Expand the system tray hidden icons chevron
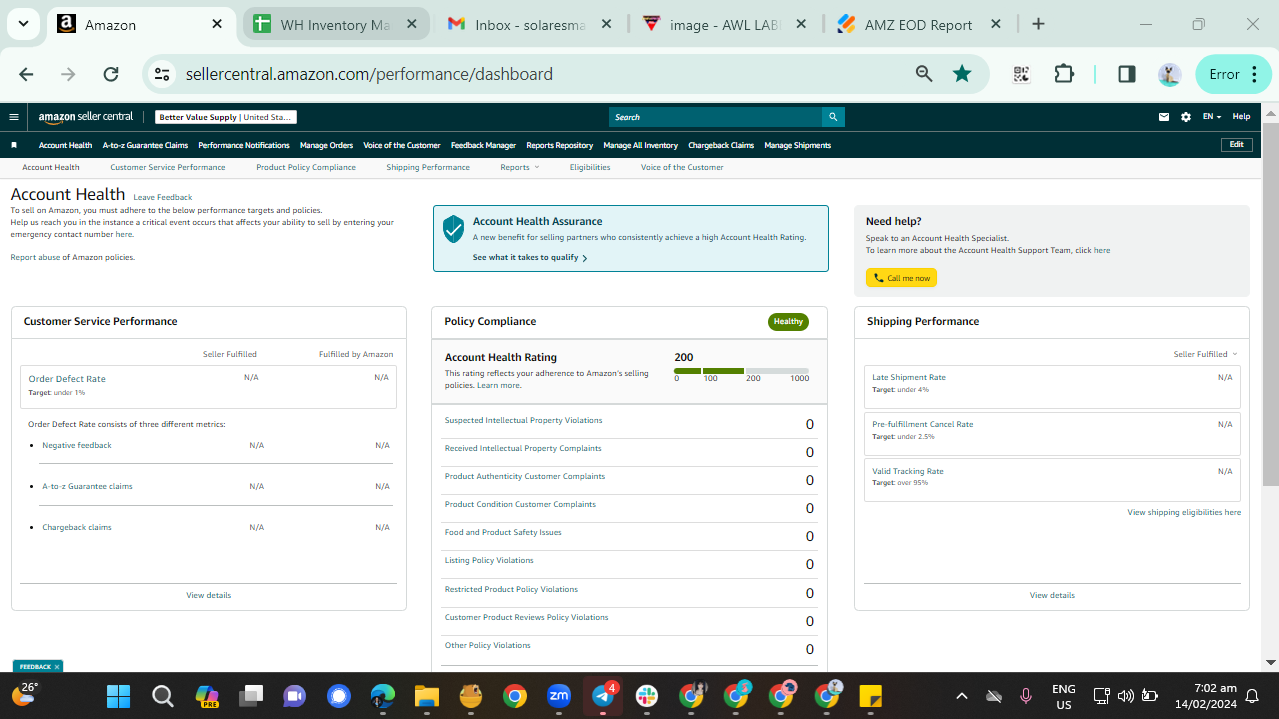1279x719 pixels. click(x=962, y=696)
